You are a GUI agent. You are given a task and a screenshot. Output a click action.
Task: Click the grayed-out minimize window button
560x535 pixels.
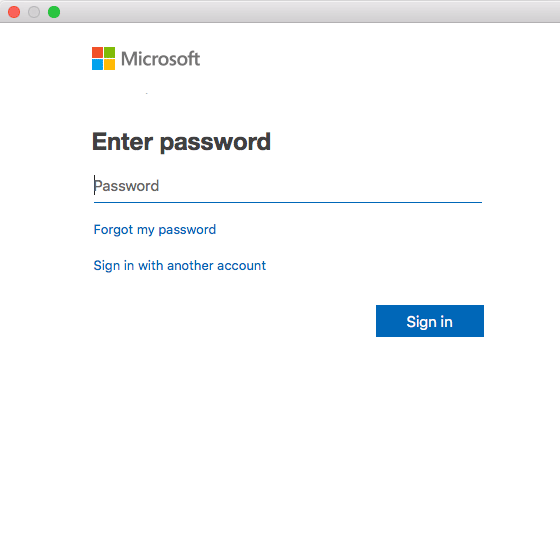coord(34,12)
